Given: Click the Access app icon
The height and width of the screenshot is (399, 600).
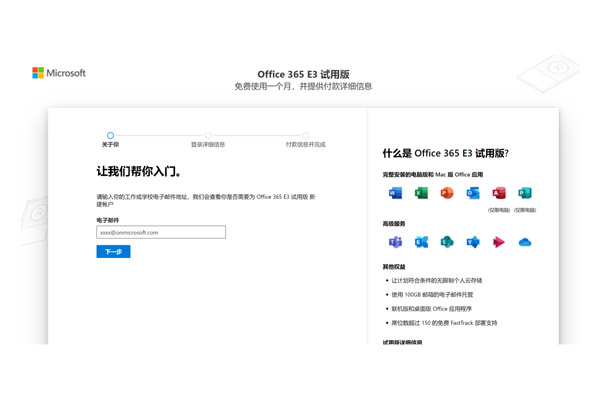Looking at the screenshot, I should coord(499,193).
